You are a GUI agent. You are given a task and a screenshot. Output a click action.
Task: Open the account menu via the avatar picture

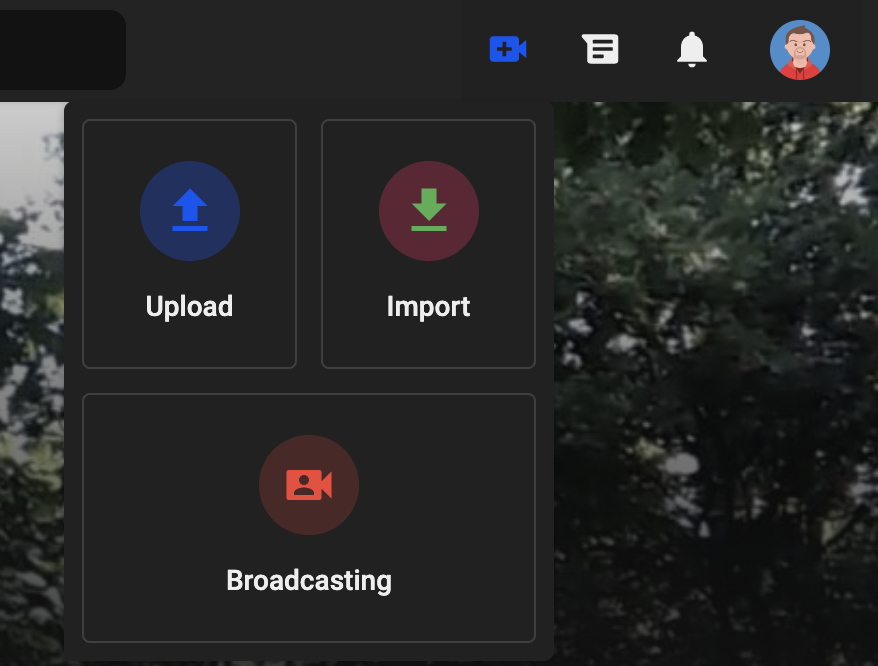point(799,49)
